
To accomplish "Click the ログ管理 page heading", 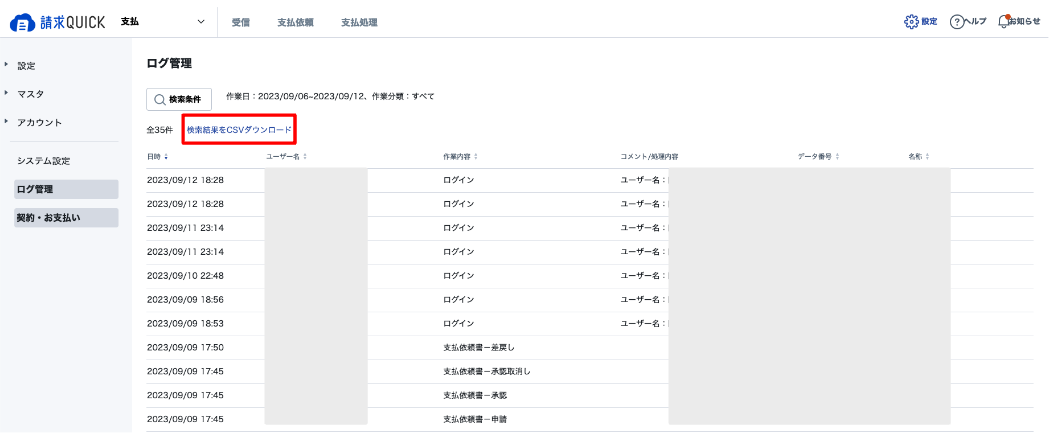I will (169, 64).
